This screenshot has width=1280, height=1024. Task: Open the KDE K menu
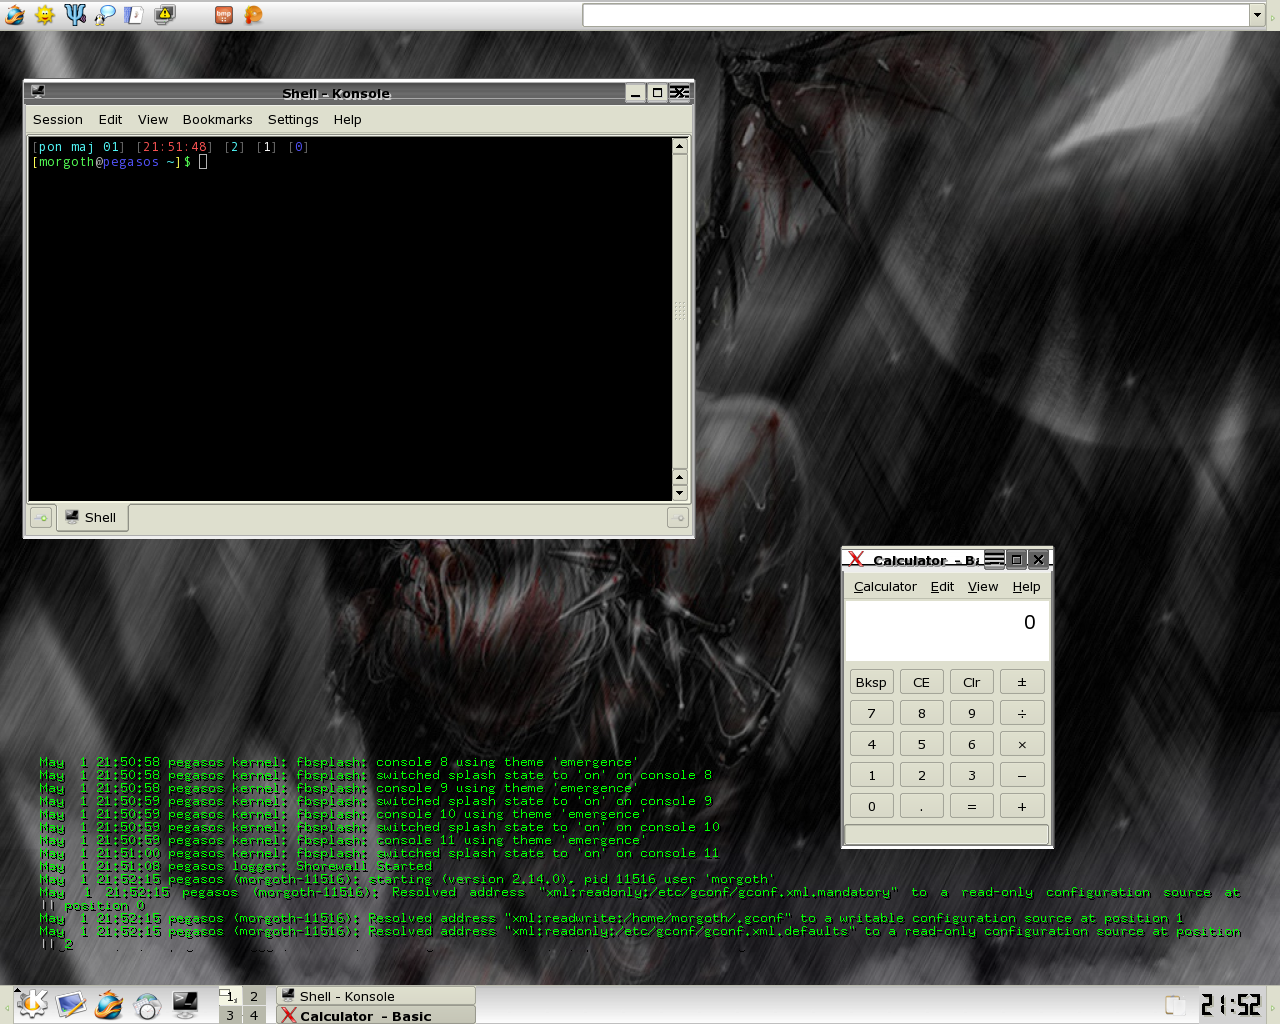pyautogui.click(x=32, y=1004)
